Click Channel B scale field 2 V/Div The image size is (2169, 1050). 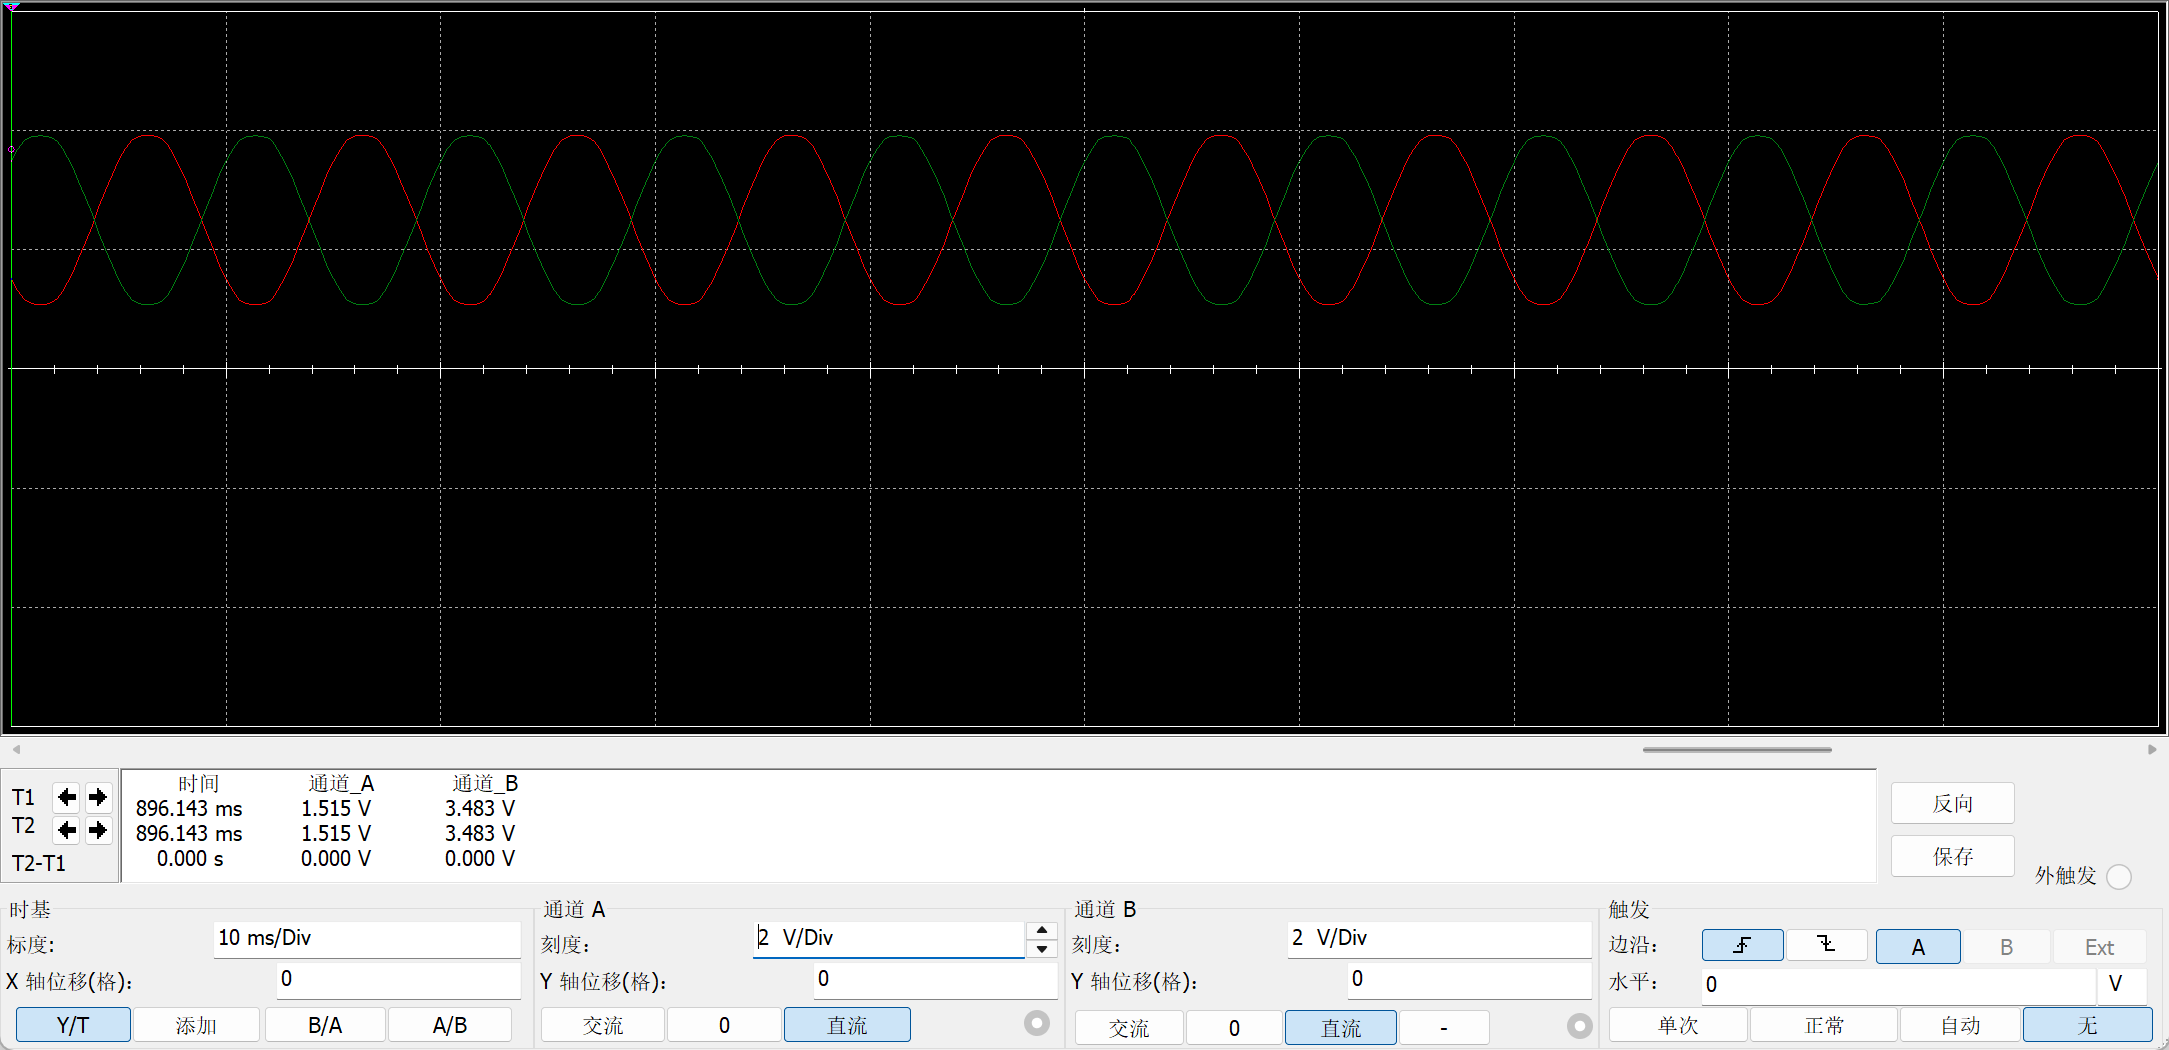point(1439,938)
